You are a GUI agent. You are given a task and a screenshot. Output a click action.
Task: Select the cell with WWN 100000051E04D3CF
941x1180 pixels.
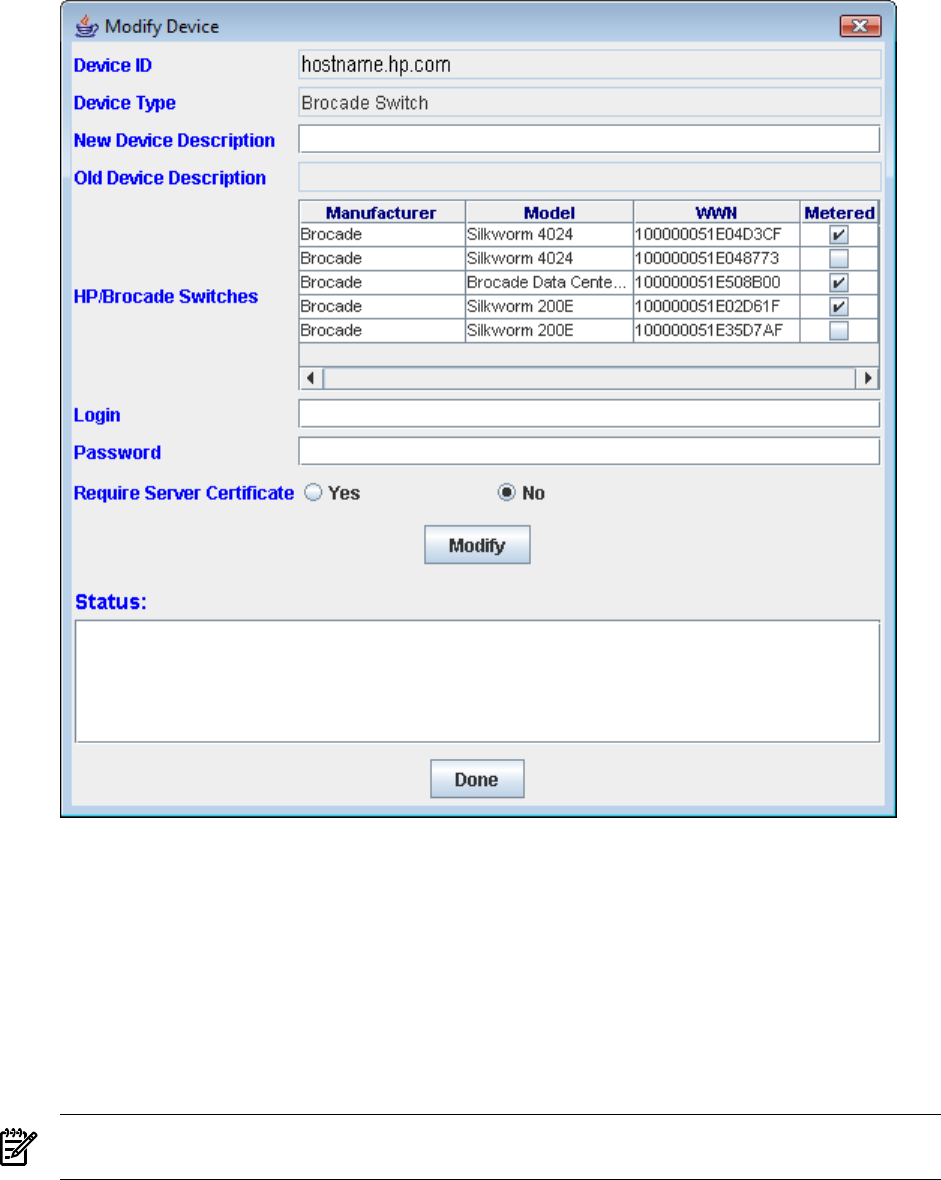coord(717,235)
